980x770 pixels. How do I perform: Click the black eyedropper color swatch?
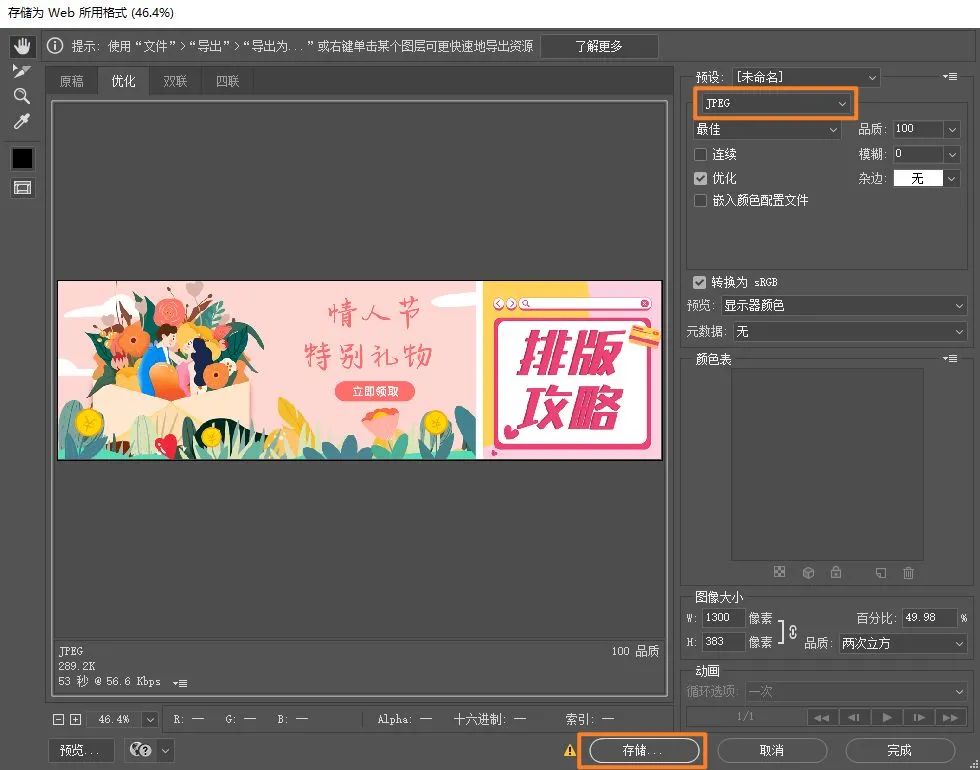coord(22,158)
